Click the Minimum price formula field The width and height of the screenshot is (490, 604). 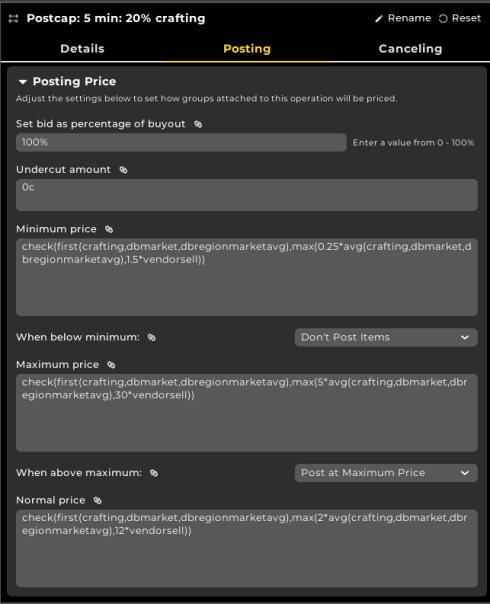point(247,277)
